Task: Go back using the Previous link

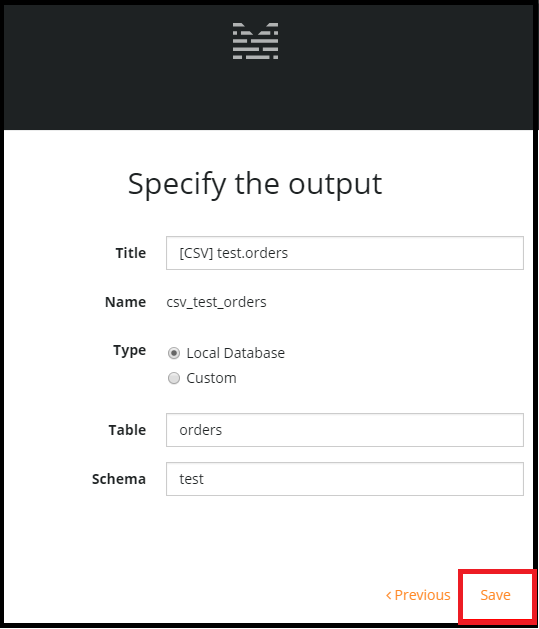Action: tap(418, 595)
